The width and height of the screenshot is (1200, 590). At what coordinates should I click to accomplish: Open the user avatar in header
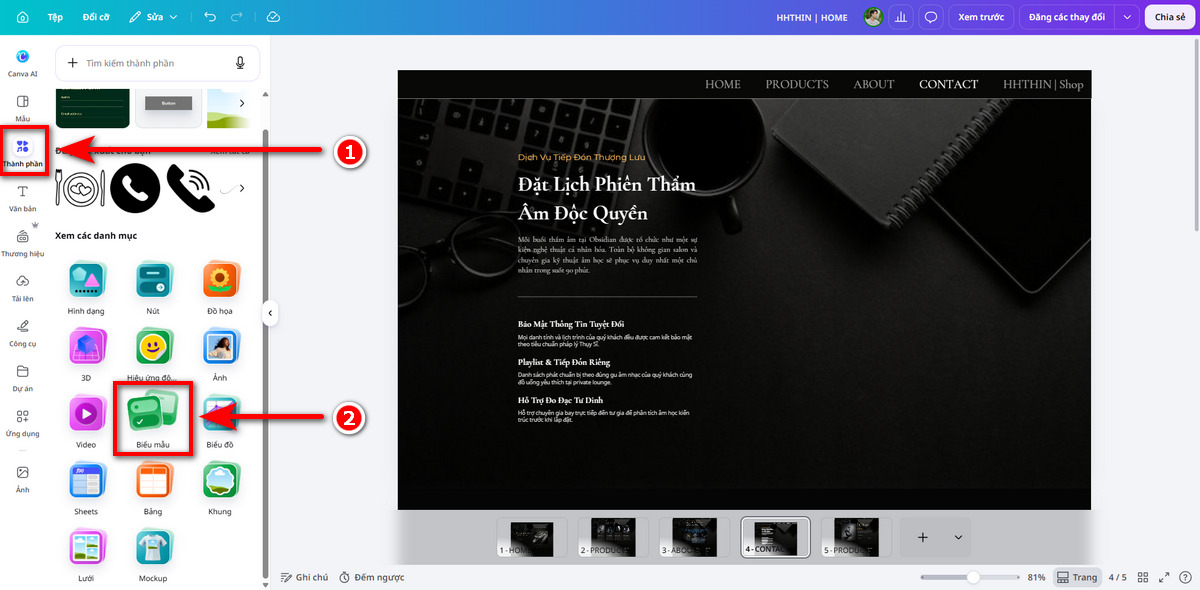pos(873,17)
